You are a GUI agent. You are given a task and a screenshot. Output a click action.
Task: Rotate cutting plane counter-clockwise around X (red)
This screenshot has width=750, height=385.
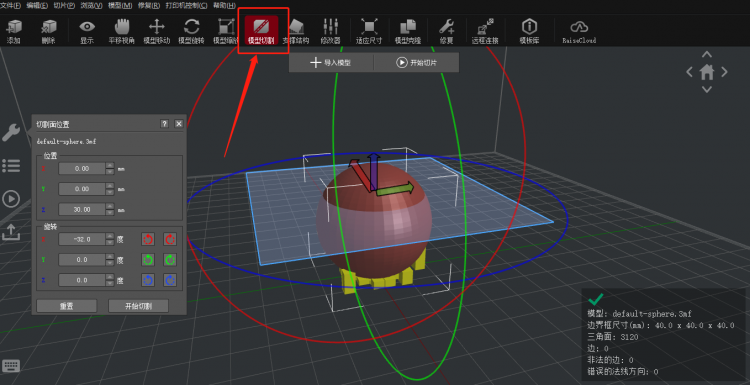pyautogui.click(x=148, y=239)
